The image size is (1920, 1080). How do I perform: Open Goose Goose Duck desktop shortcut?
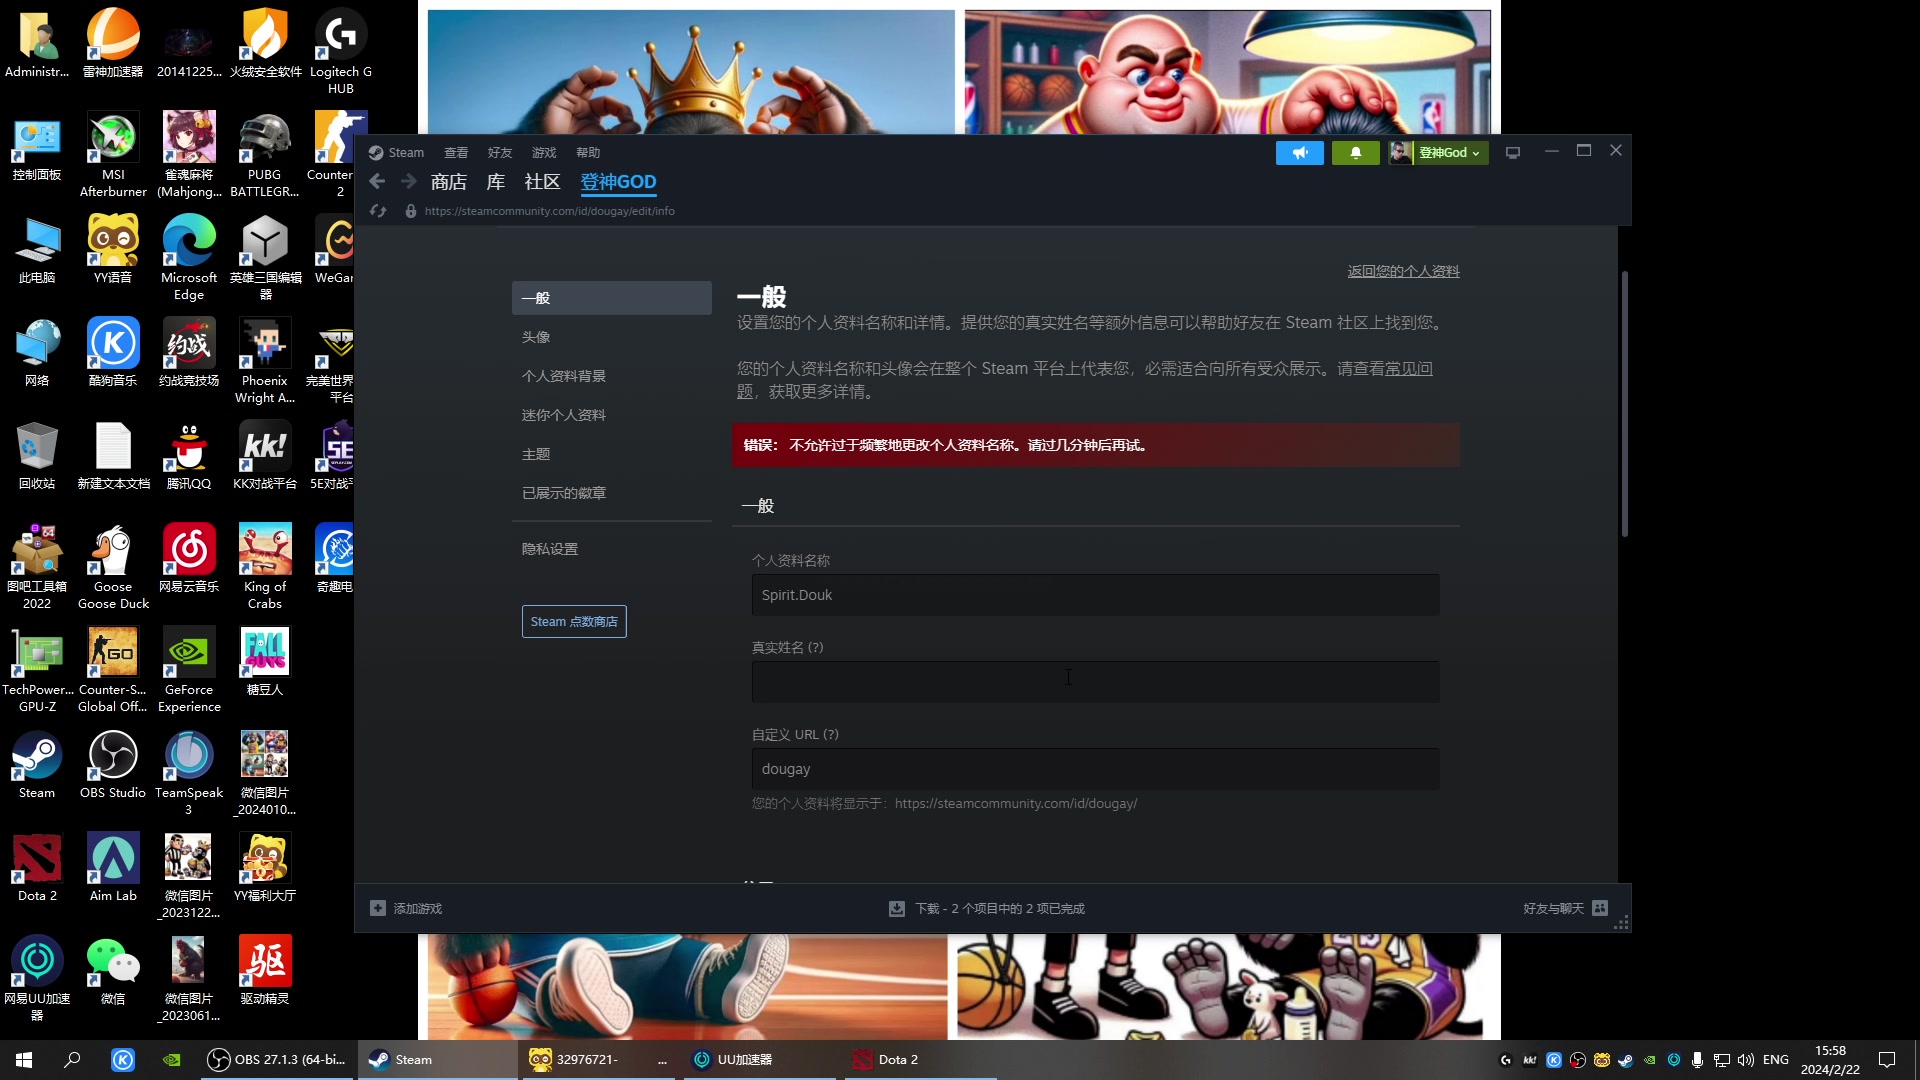(x=113, y=567)
